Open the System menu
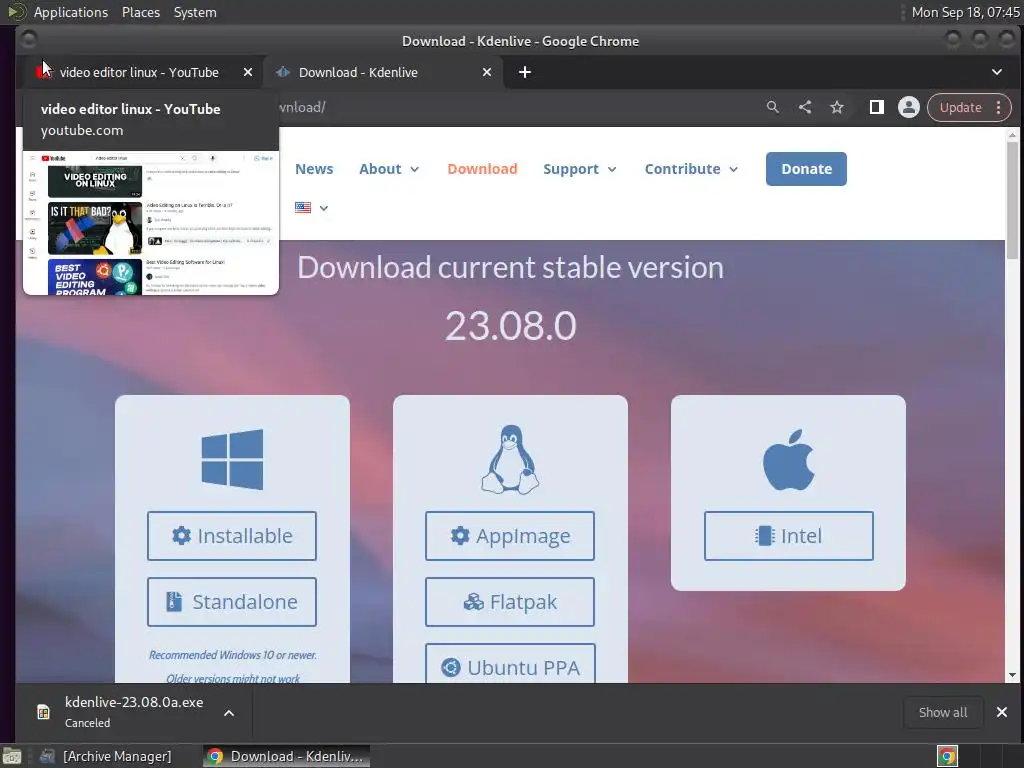1024x768 pixels. (195, 12)
